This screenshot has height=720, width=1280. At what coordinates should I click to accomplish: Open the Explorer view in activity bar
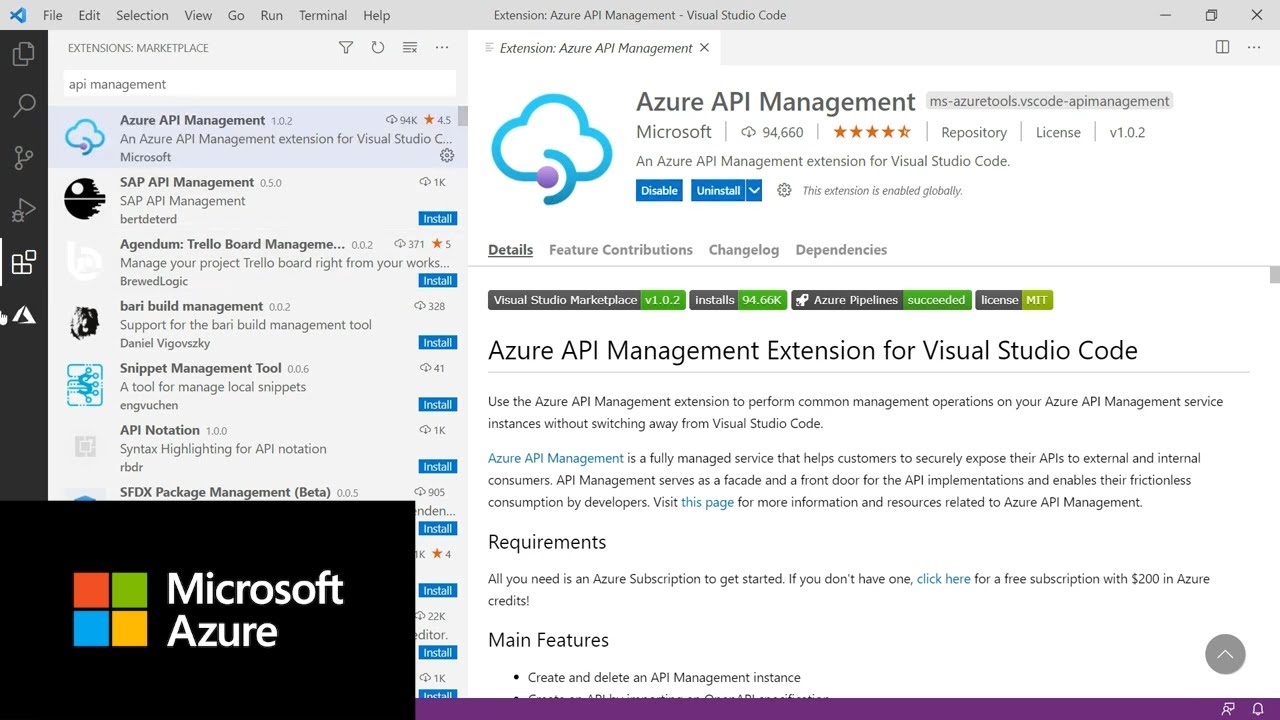23,54
